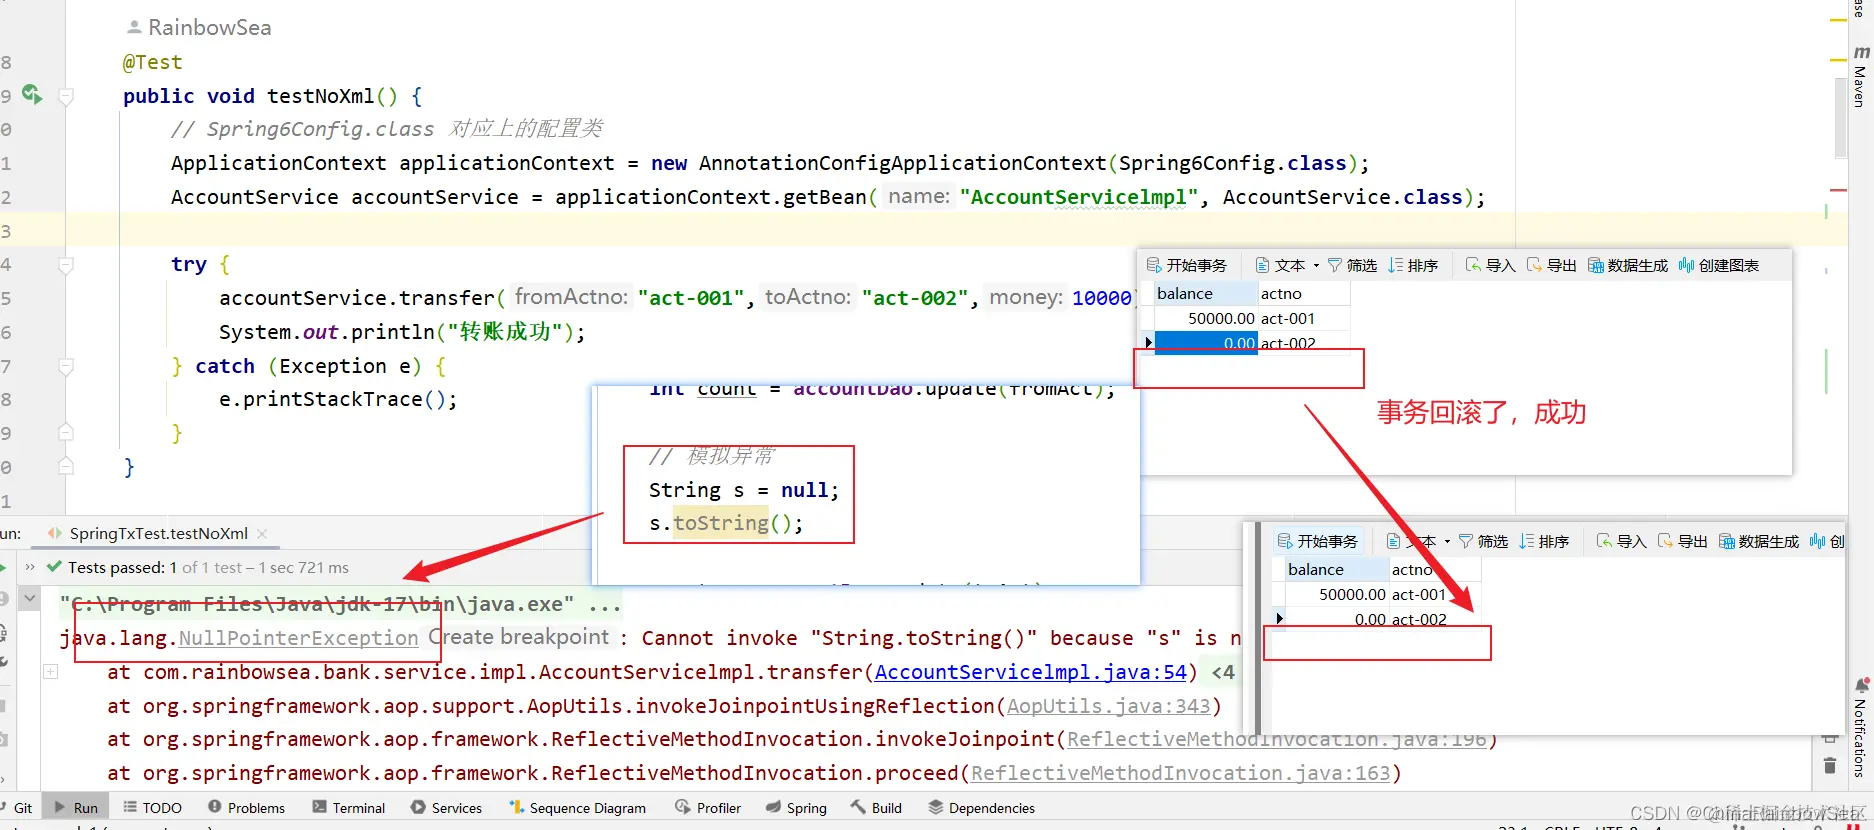The image size is (1874, 830).
Task: Collapse the catch block fold marker
Action: [66, 366]
